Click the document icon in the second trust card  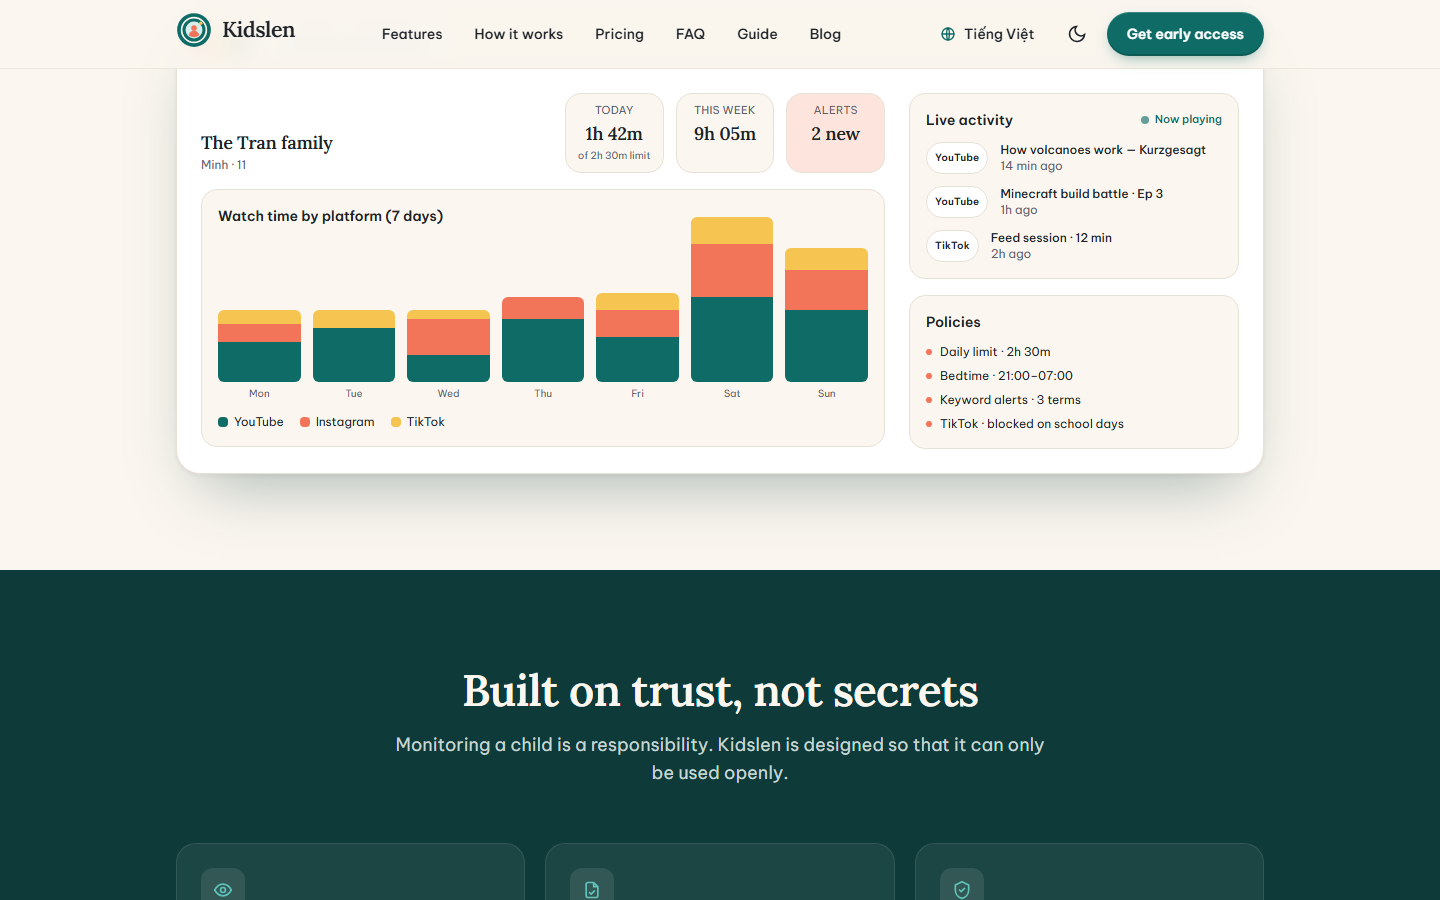[x=592, y=889]
